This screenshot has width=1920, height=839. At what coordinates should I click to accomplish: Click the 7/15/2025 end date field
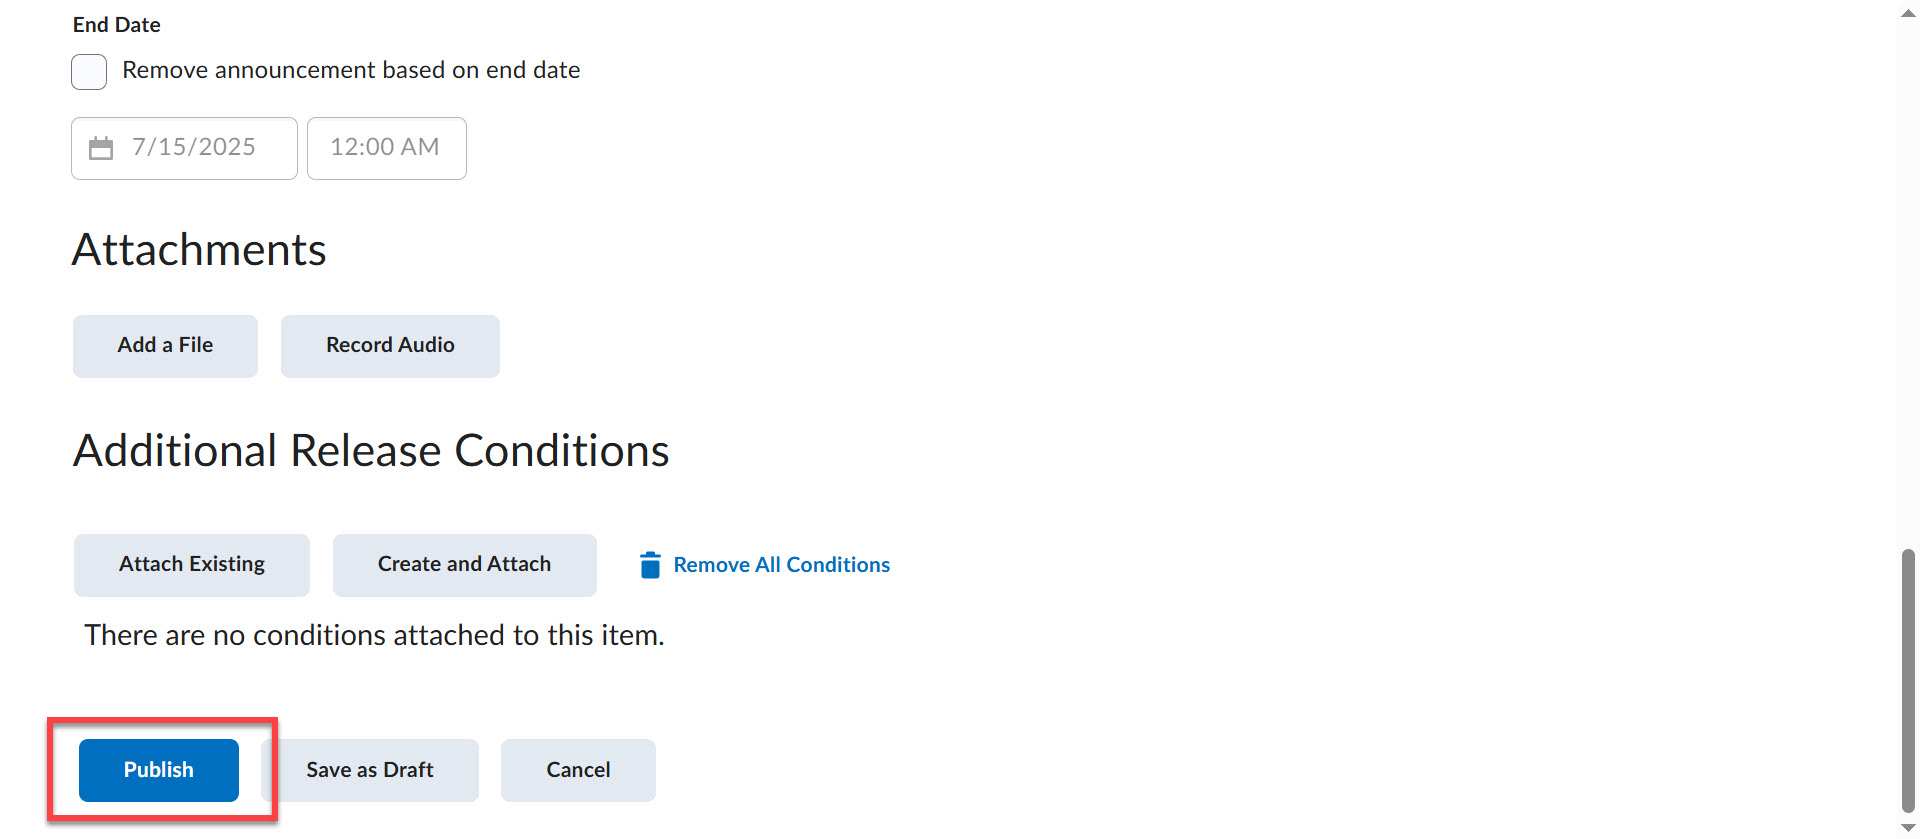[193, 148]
